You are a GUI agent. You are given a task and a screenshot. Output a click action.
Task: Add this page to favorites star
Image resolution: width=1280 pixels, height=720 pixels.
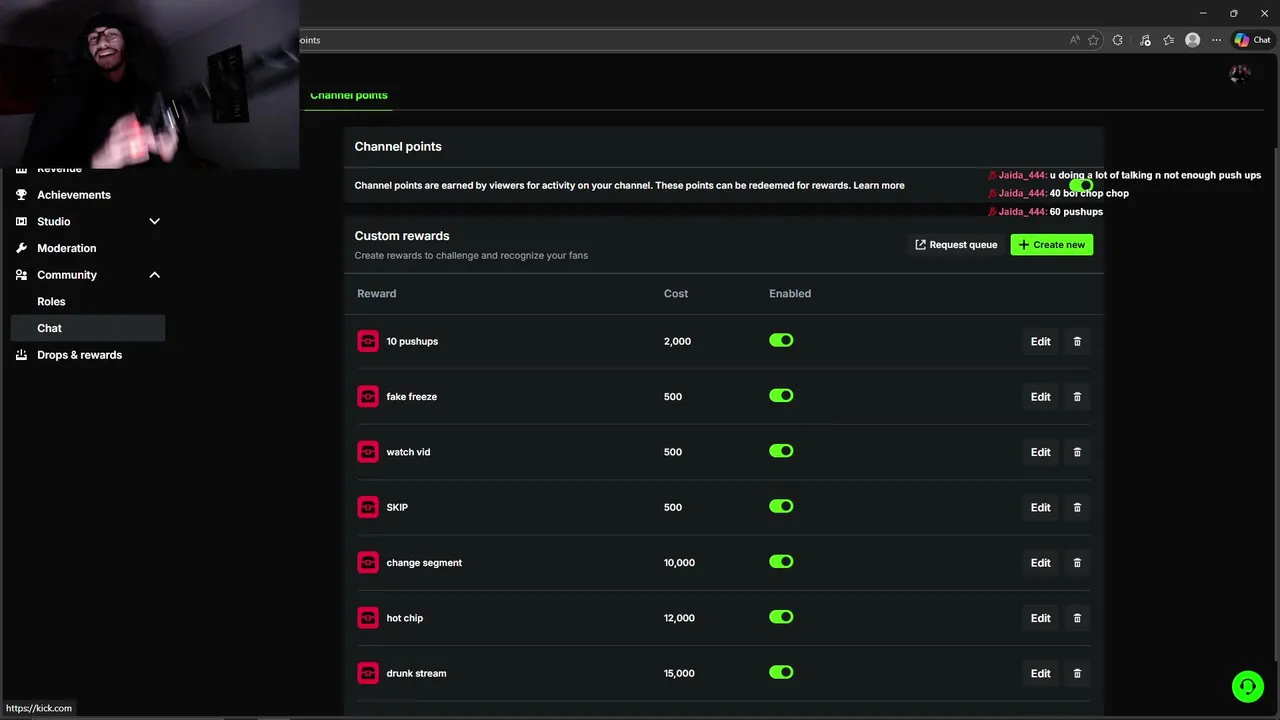click(x=1094, y=40)
